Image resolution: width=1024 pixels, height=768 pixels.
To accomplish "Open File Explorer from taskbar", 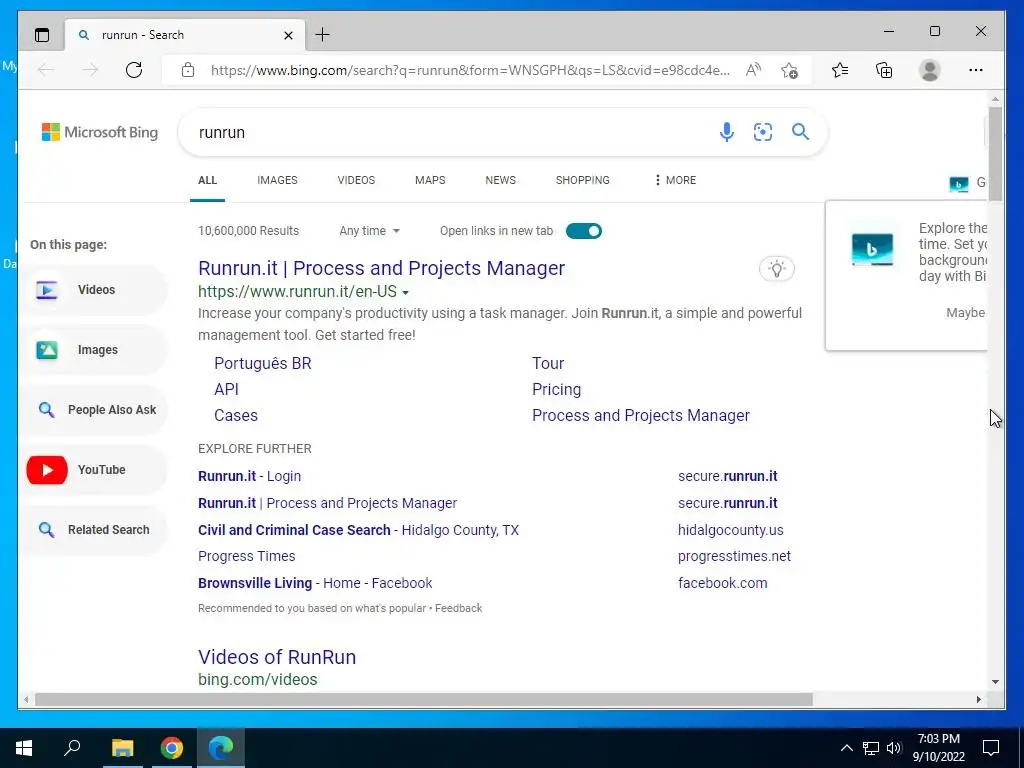I will point(122,748).
